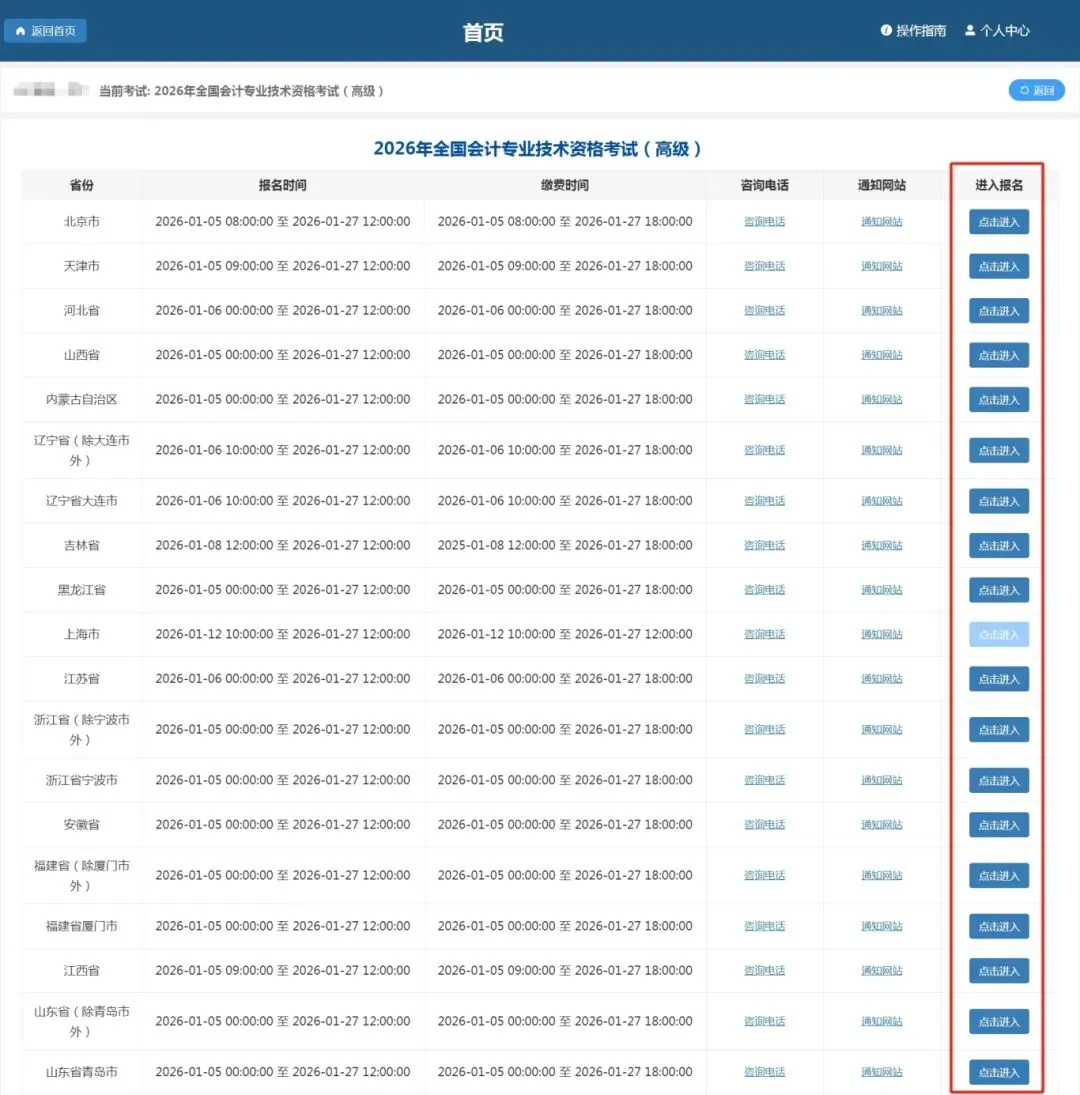Click 点击进入 for 福建省(除厦门市外)
Screen dimensions: 1080x1095
coord(998,876)
